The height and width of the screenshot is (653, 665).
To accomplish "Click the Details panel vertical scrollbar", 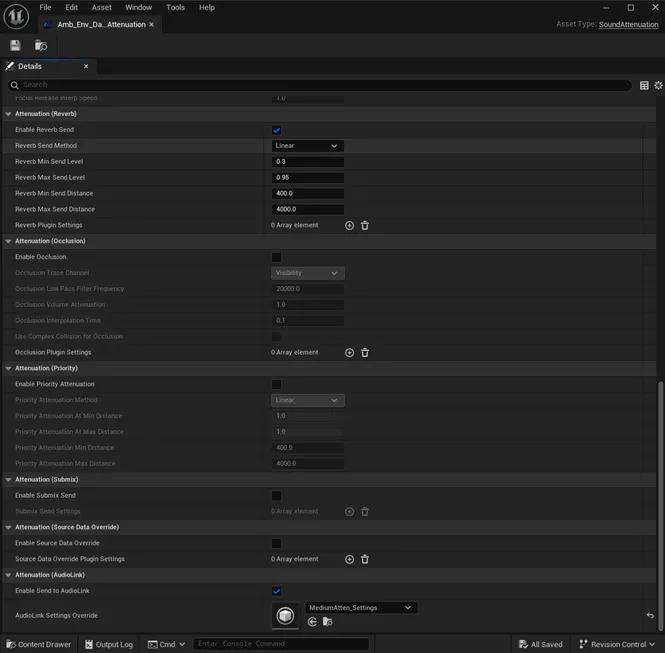I will pyautogui.click(x=660, y=506).
